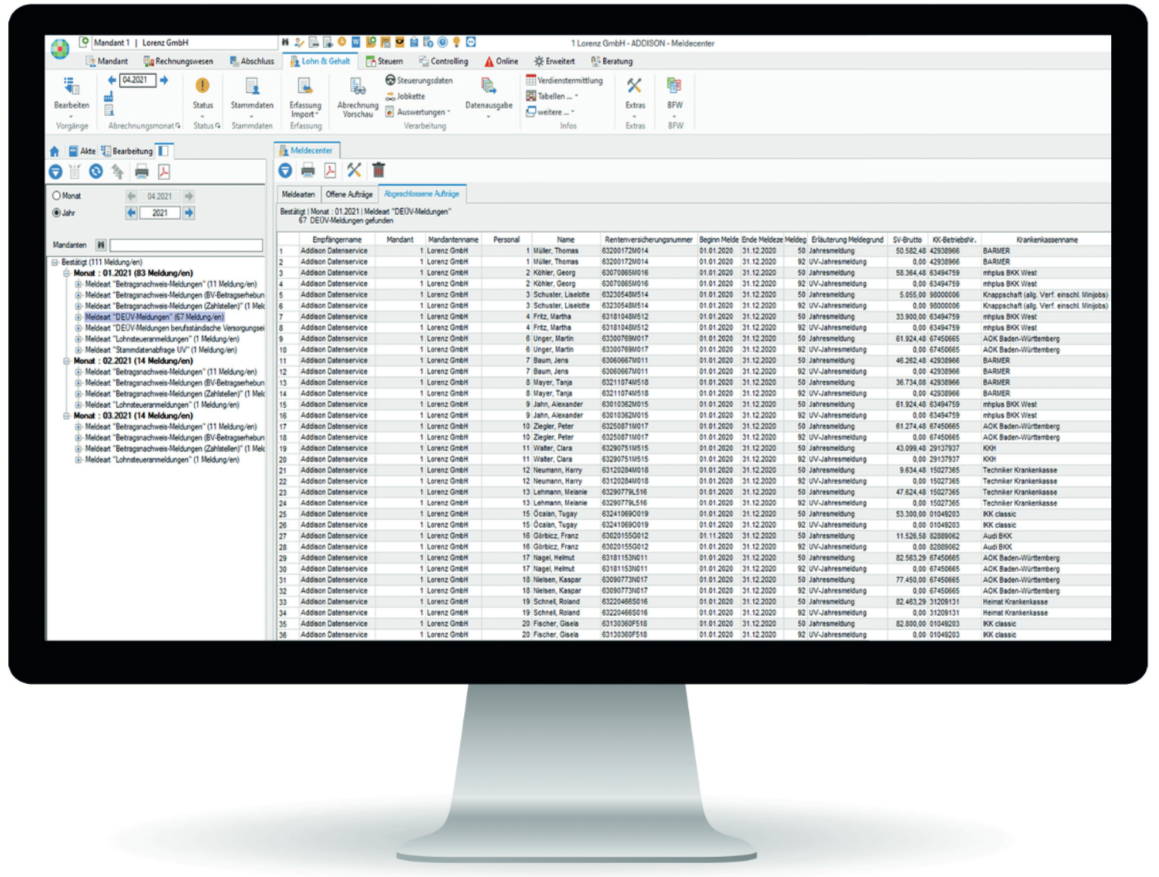Click the PDF export icon in Meldecenter toolbar
Viewport: 1159px width, 877px height.
tap(330, 171)
